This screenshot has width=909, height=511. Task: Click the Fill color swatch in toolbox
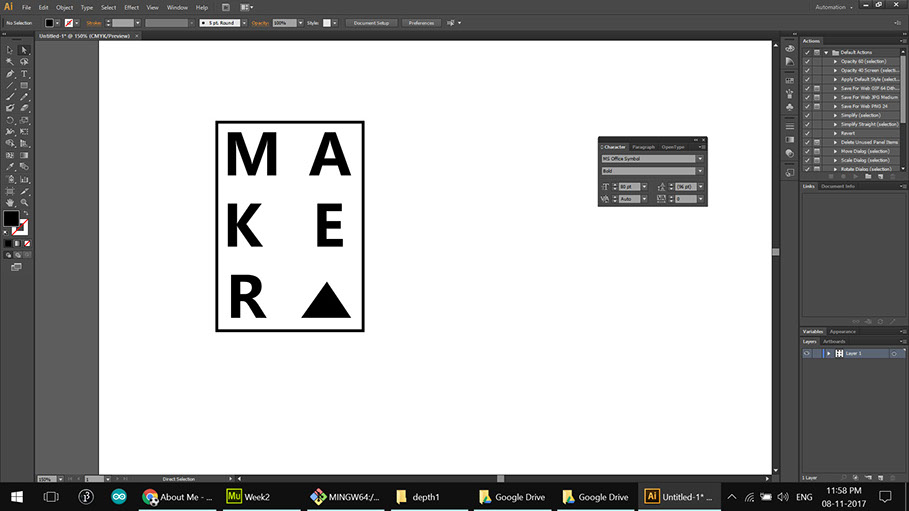pyautogui.click(x=11, y=219)
